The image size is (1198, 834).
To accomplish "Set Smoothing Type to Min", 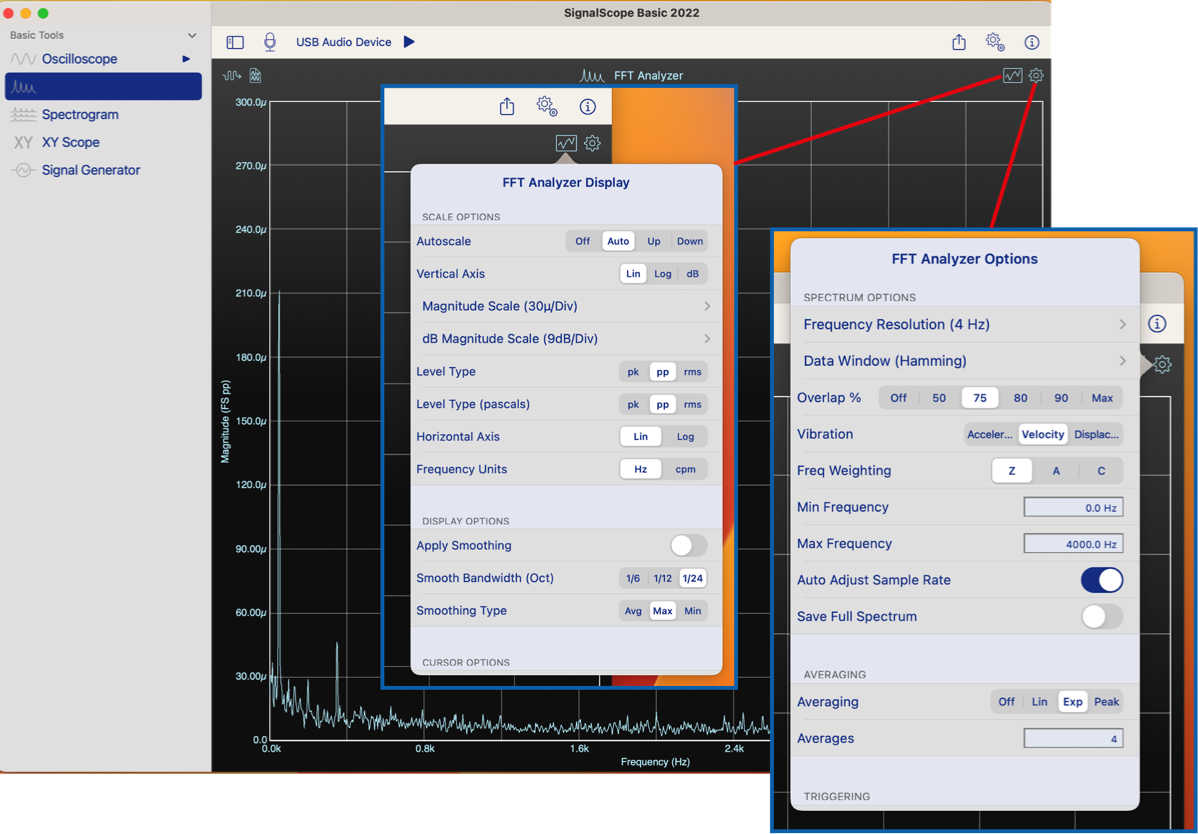I will 692,611.
